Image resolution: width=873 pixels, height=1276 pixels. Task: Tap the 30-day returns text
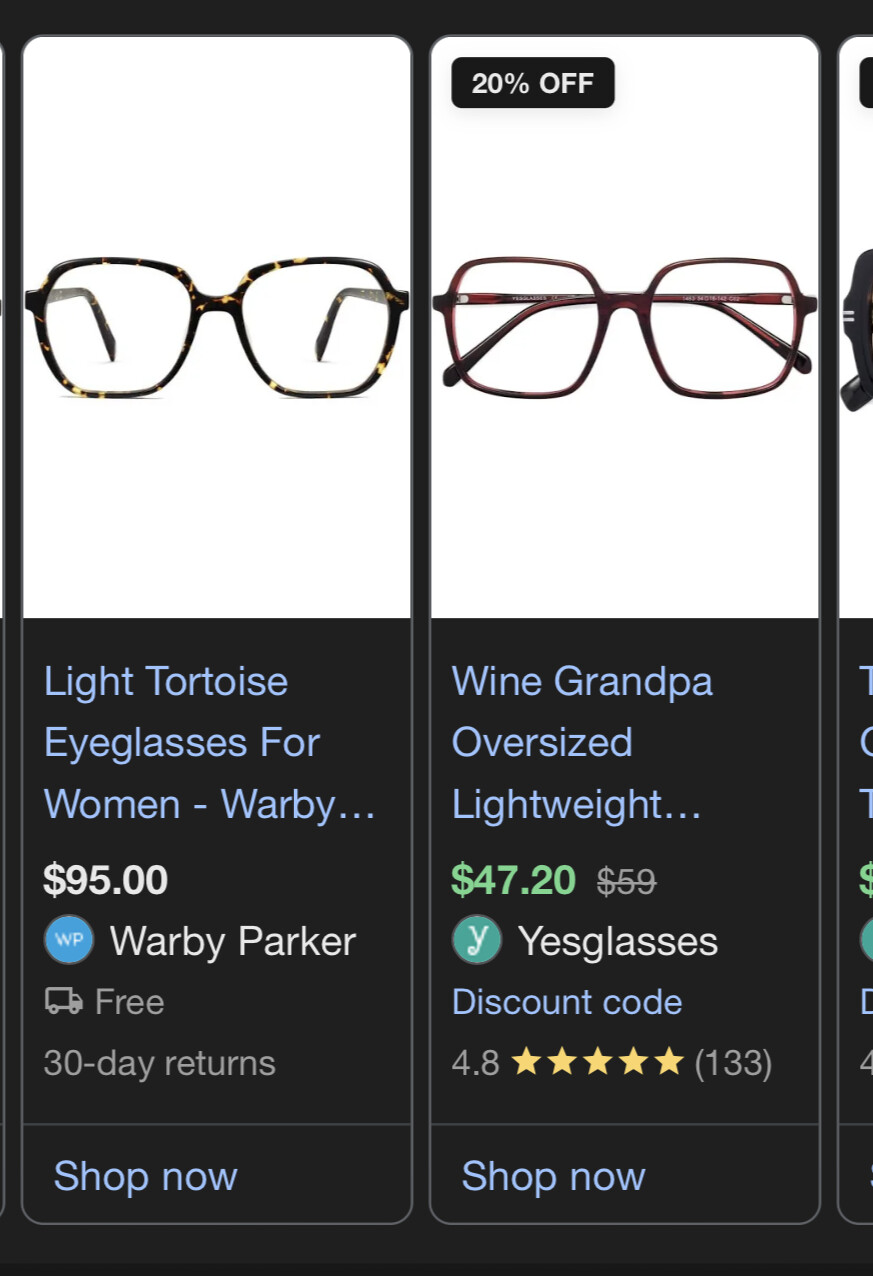160,1062
